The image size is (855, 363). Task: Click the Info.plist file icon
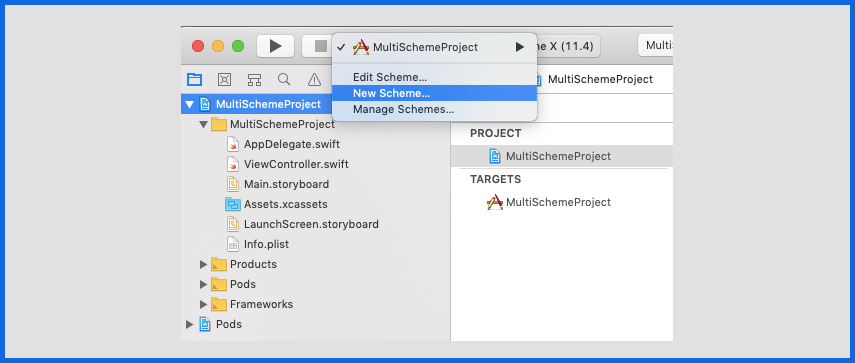click(233, 244)
